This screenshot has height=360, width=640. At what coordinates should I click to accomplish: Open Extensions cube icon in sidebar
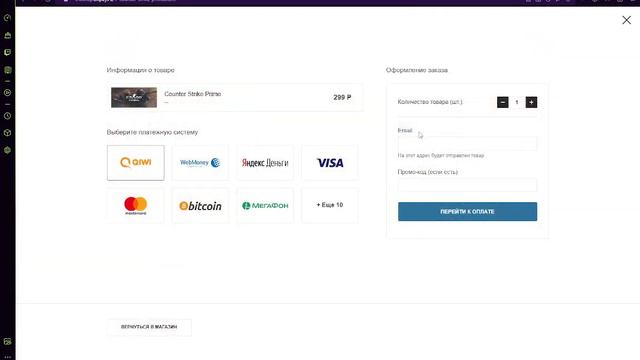click(x=7, y=133)
